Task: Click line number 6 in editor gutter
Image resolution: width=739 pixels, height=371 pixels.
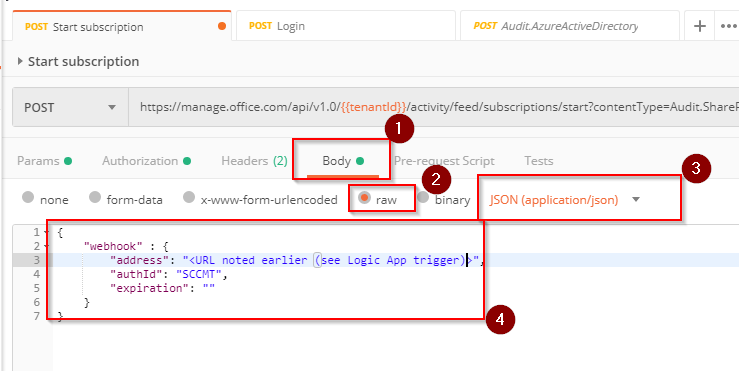Action: [x=36, y=303]
